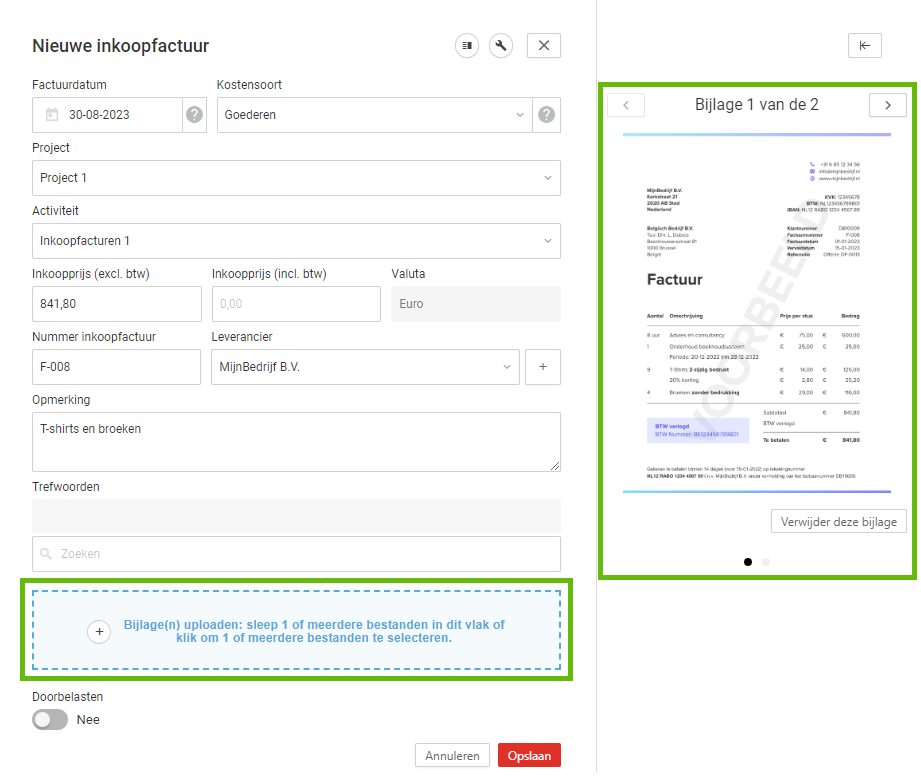Click the Annuleren button
Viewport: 921px width, 783px height.
point(452,755)
